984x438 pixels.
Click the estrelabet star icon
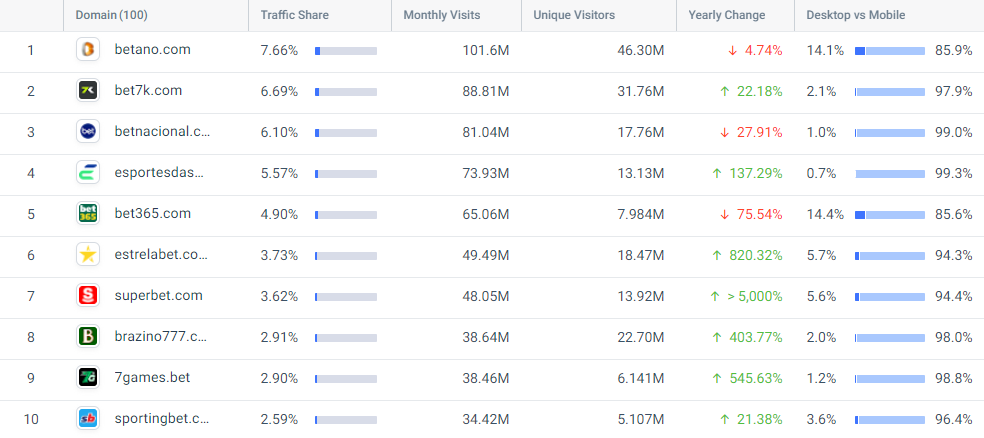pos(88,255)
